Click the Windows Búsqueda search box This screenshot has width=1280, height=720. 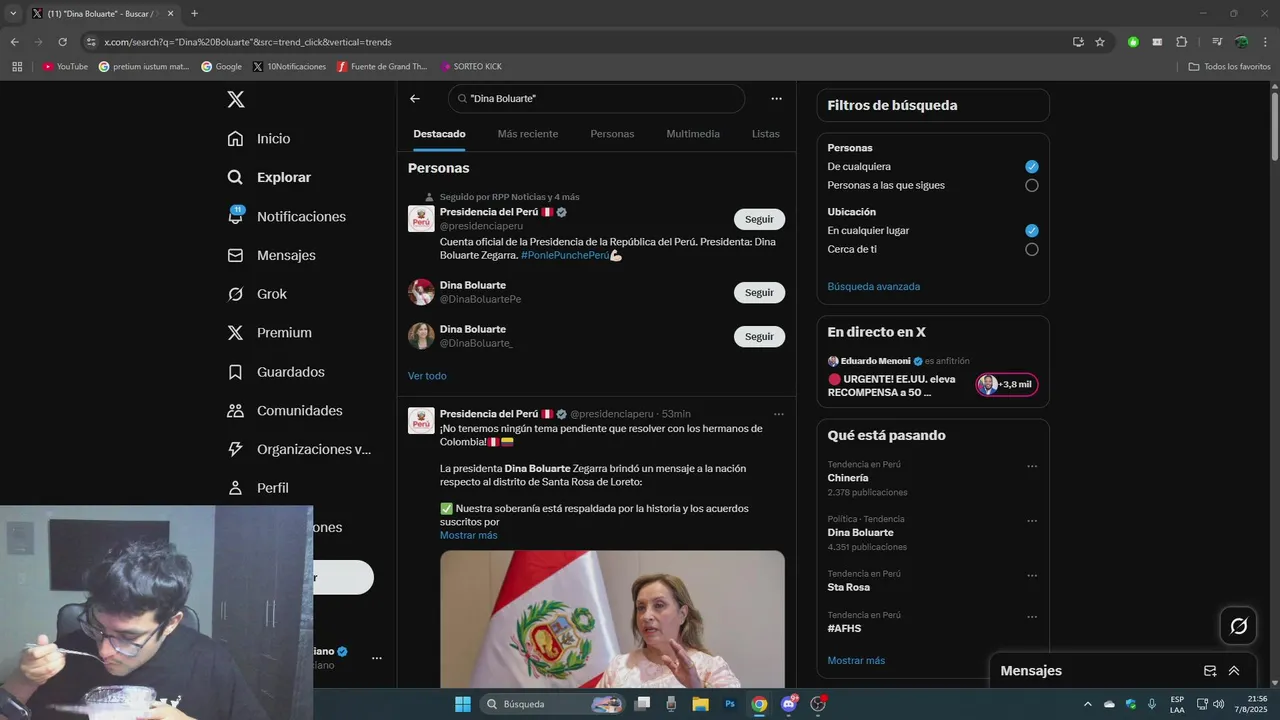pyautogui.click(x=552, y=704)
